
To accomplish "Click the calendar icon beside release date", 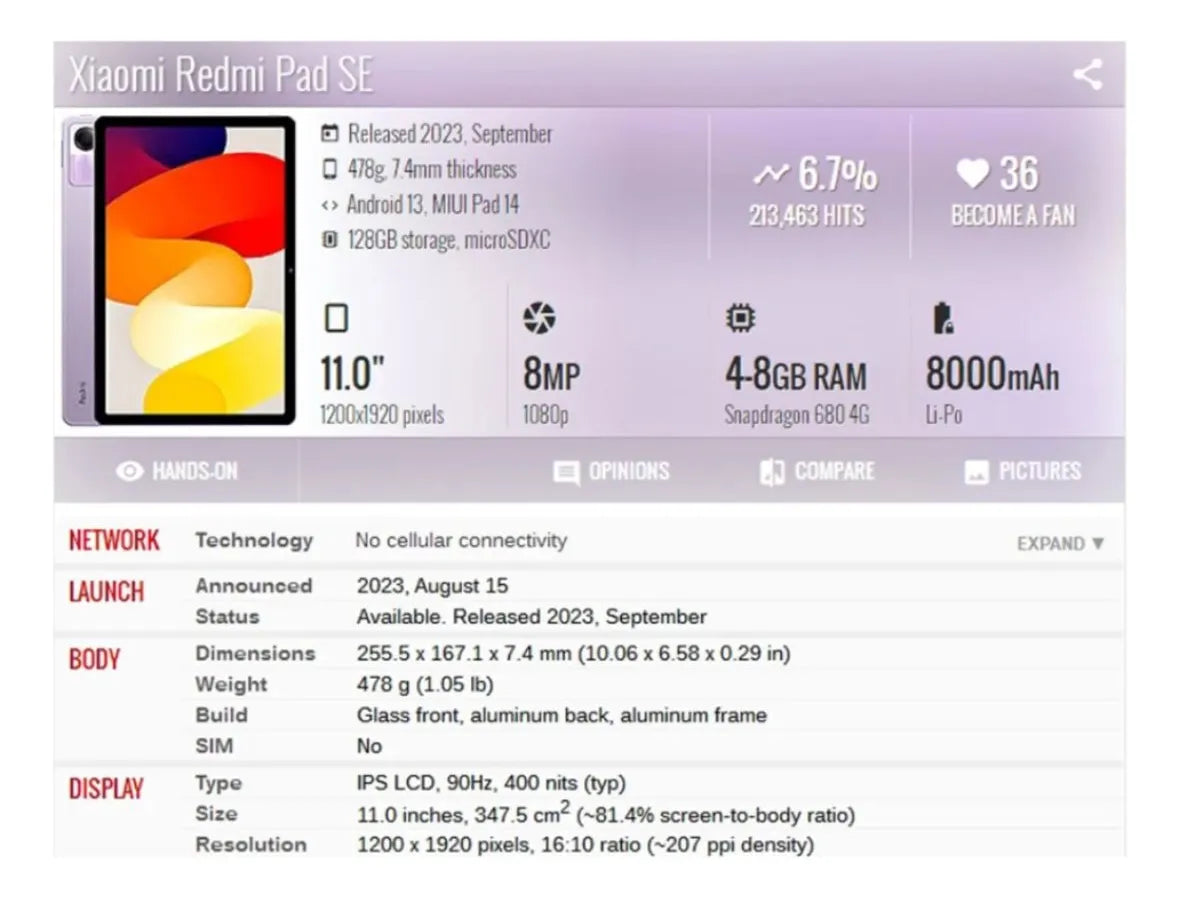I will coord(329,134).
